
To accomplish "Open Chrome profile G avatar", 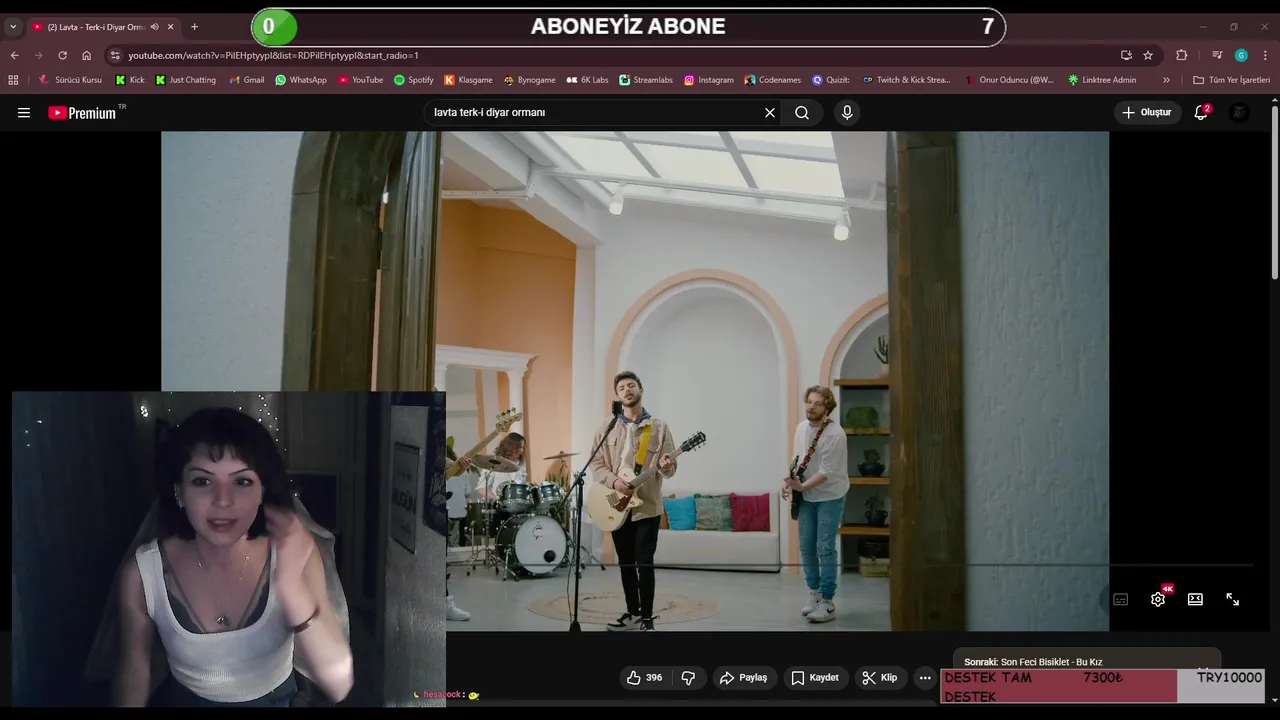I will 1241,55.
